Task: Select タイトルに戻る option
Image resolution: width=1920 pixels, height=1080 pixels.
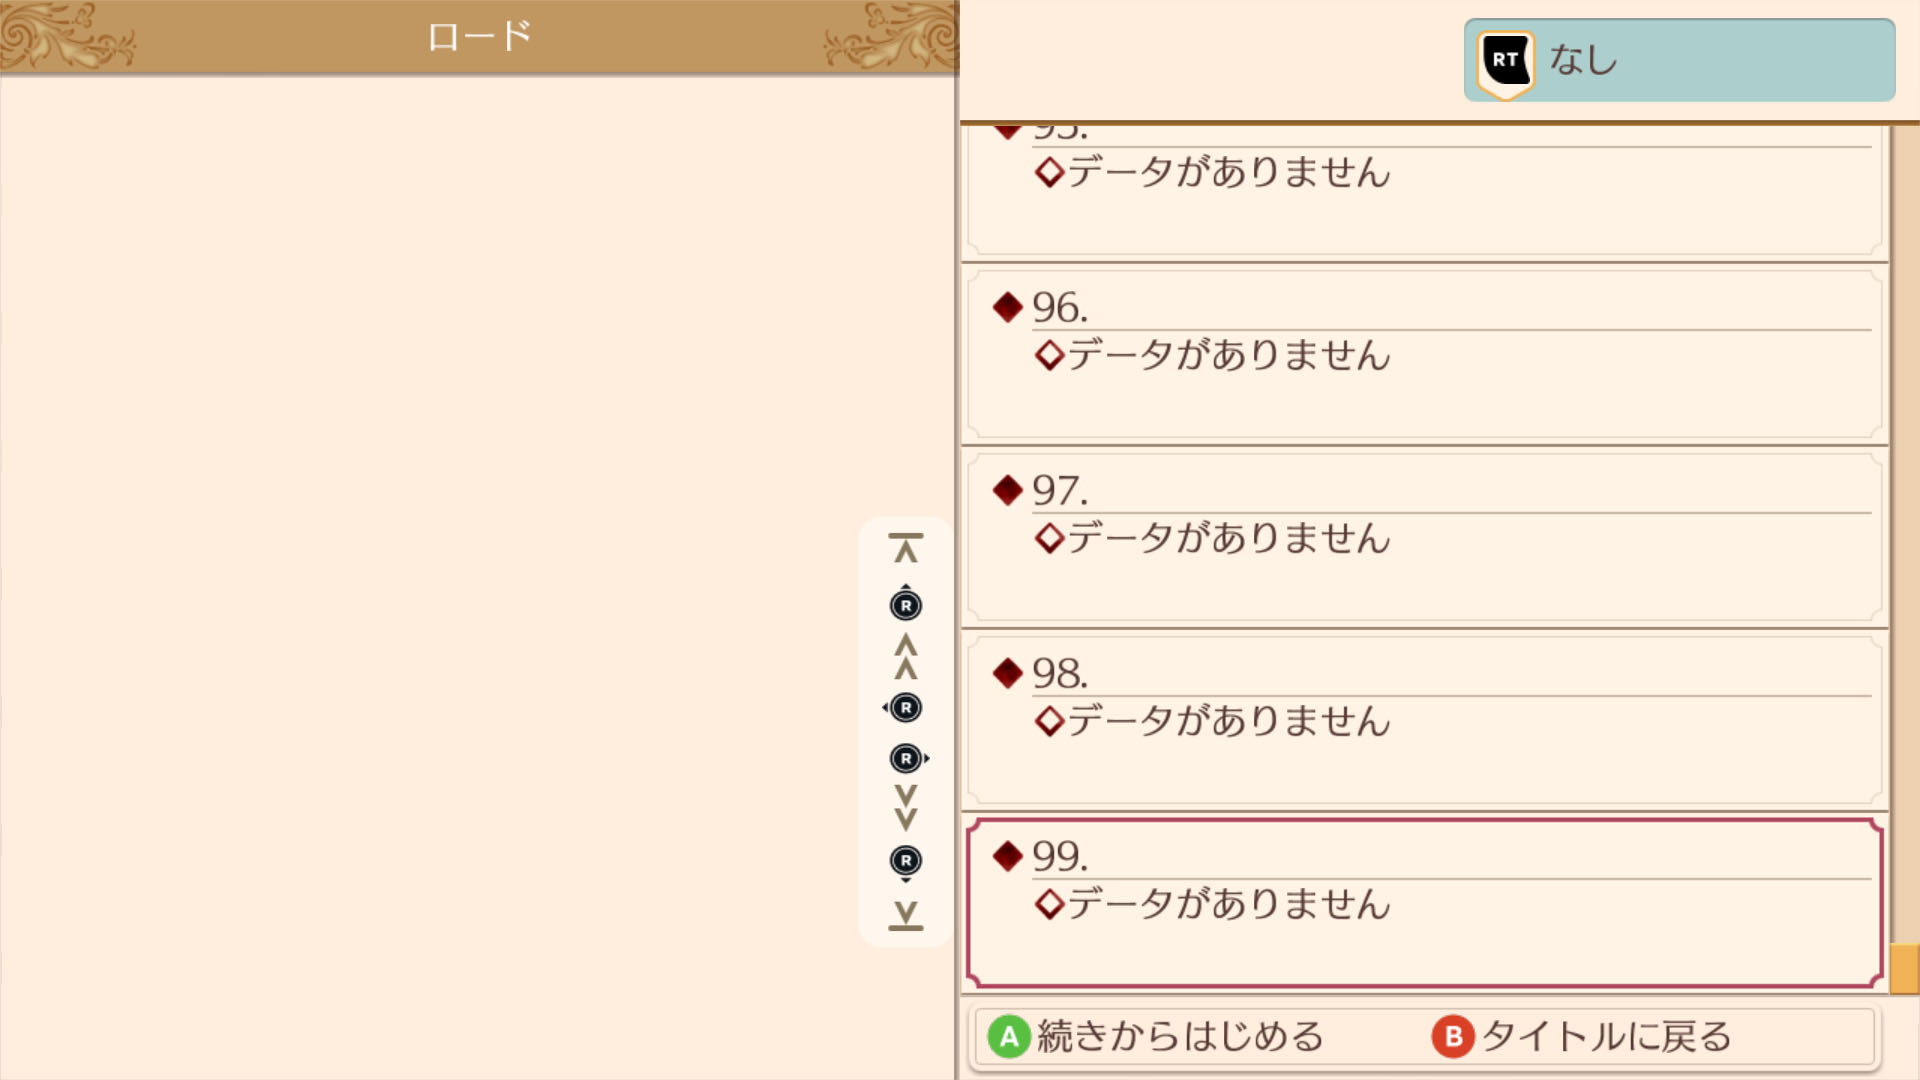Action: tap(1582, 1037)
